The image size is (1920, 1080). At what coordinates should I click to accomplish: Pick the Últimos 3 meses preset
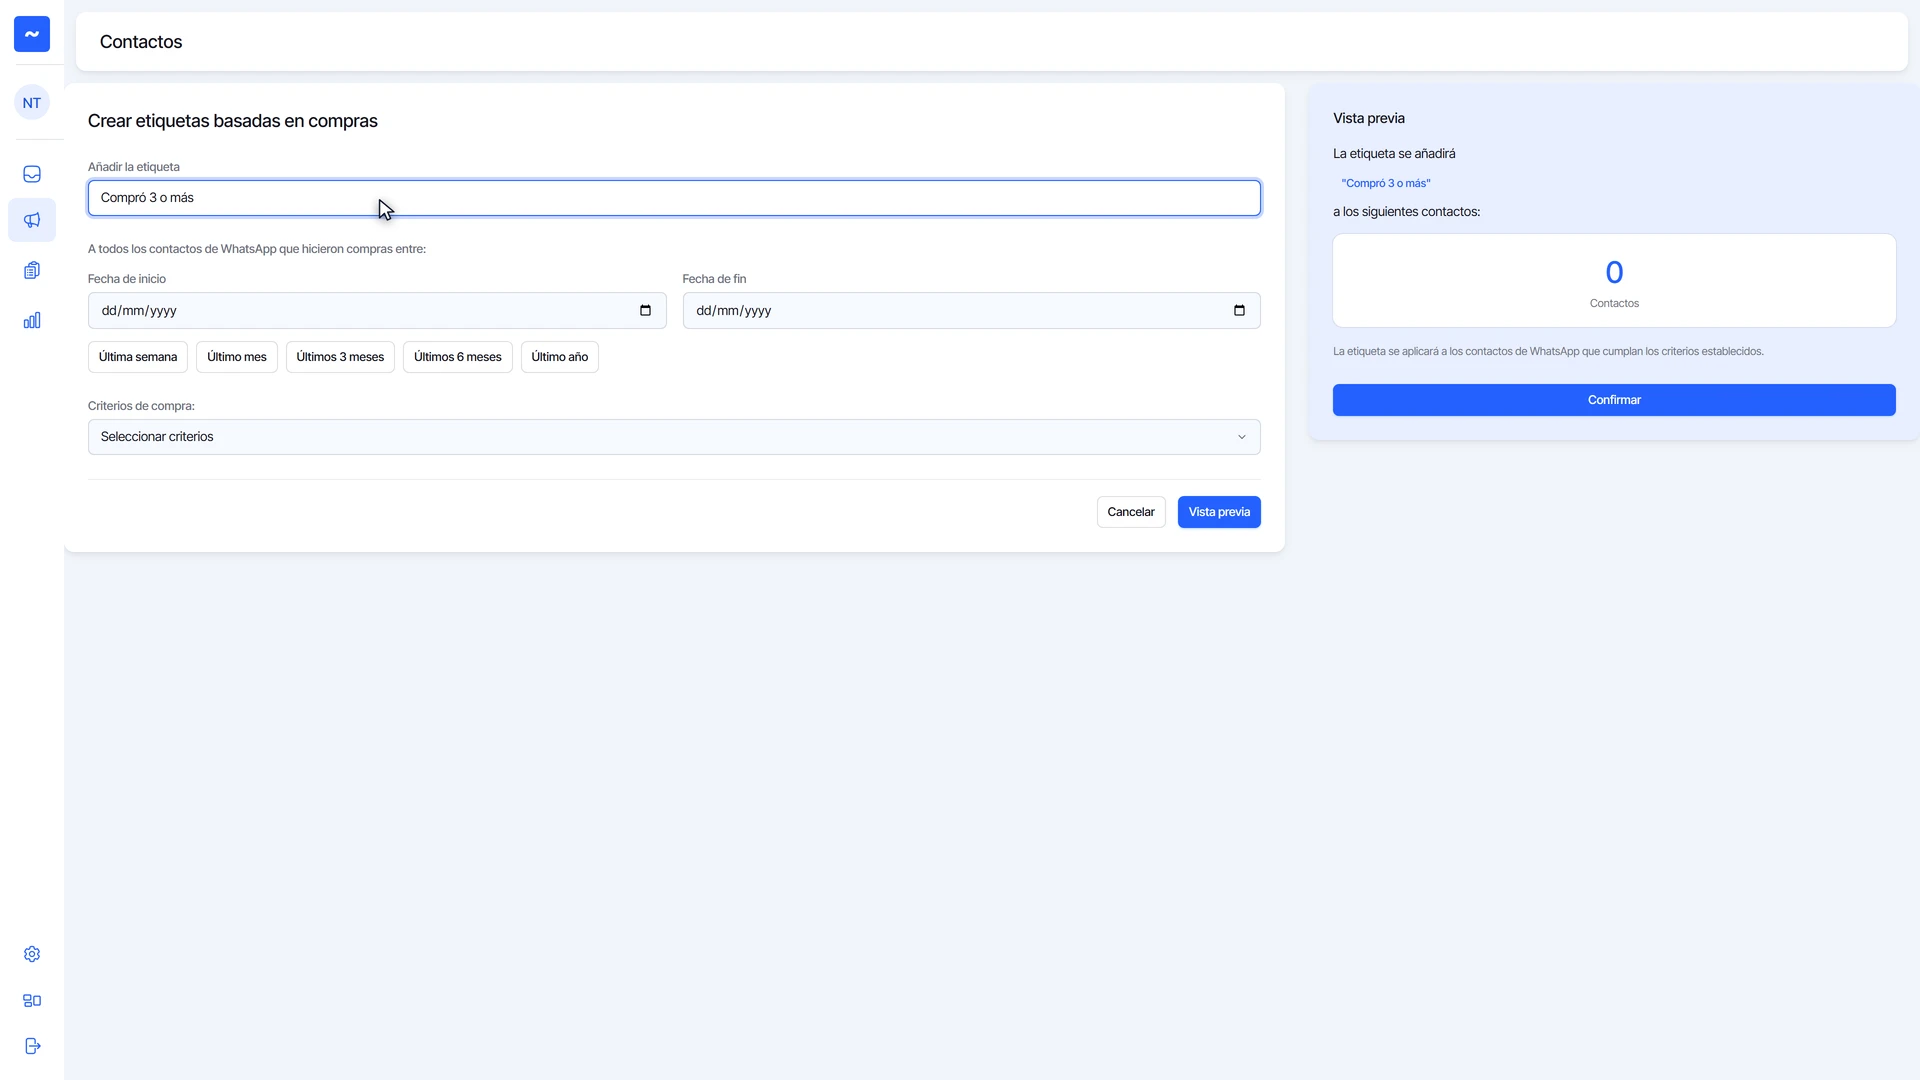pos(340,357)
